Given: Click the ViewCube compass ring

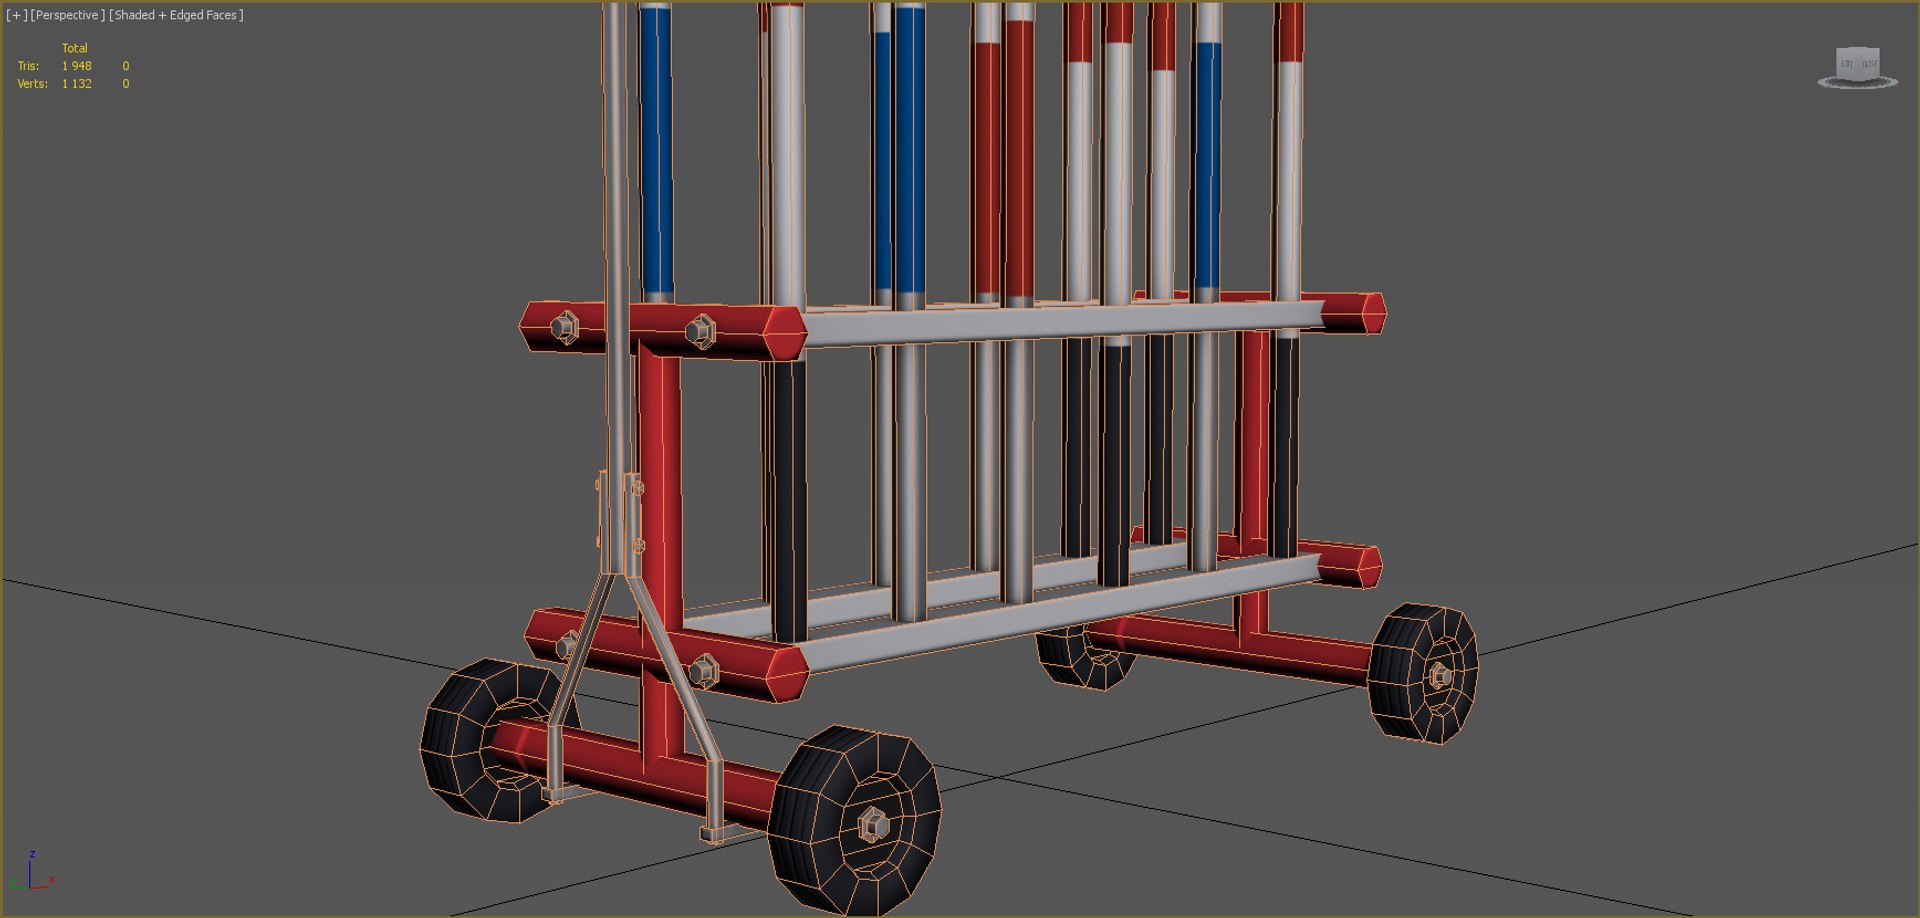Looking at the screenshot, I should [x=1857, y=83].
